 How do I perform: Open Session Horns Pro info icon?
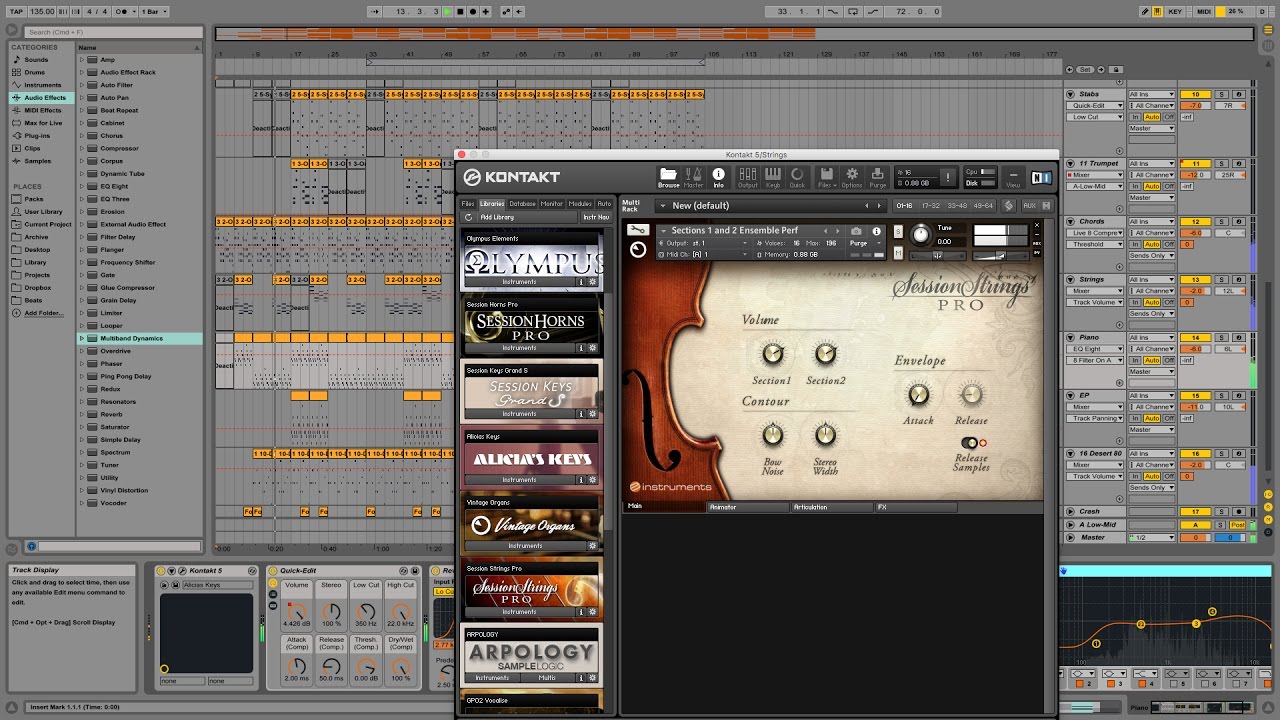[x=582, y=348]
